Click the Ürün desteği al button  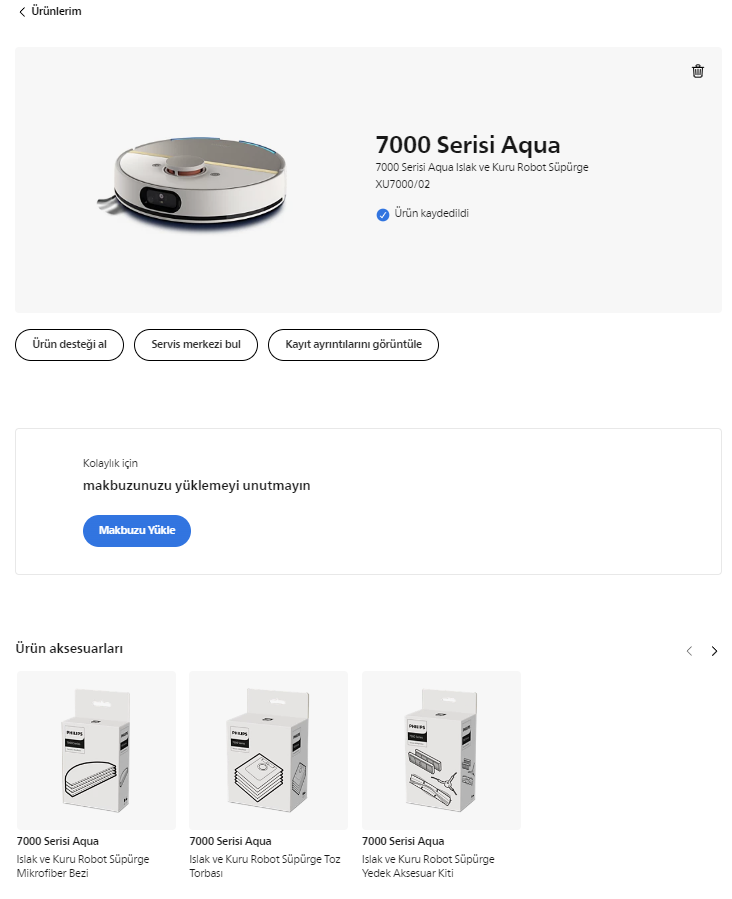coord(69,345)
